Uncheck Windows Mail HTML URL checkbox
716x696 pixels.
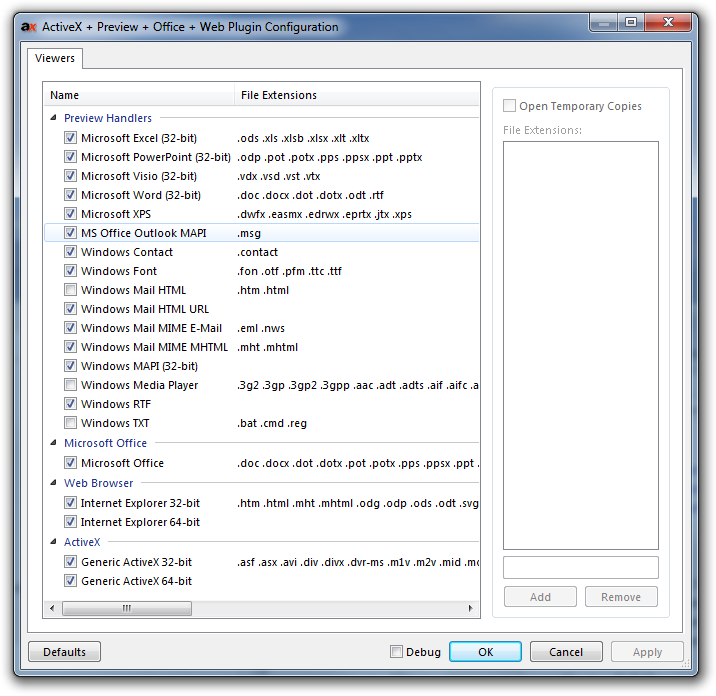[x=70, y=309]
